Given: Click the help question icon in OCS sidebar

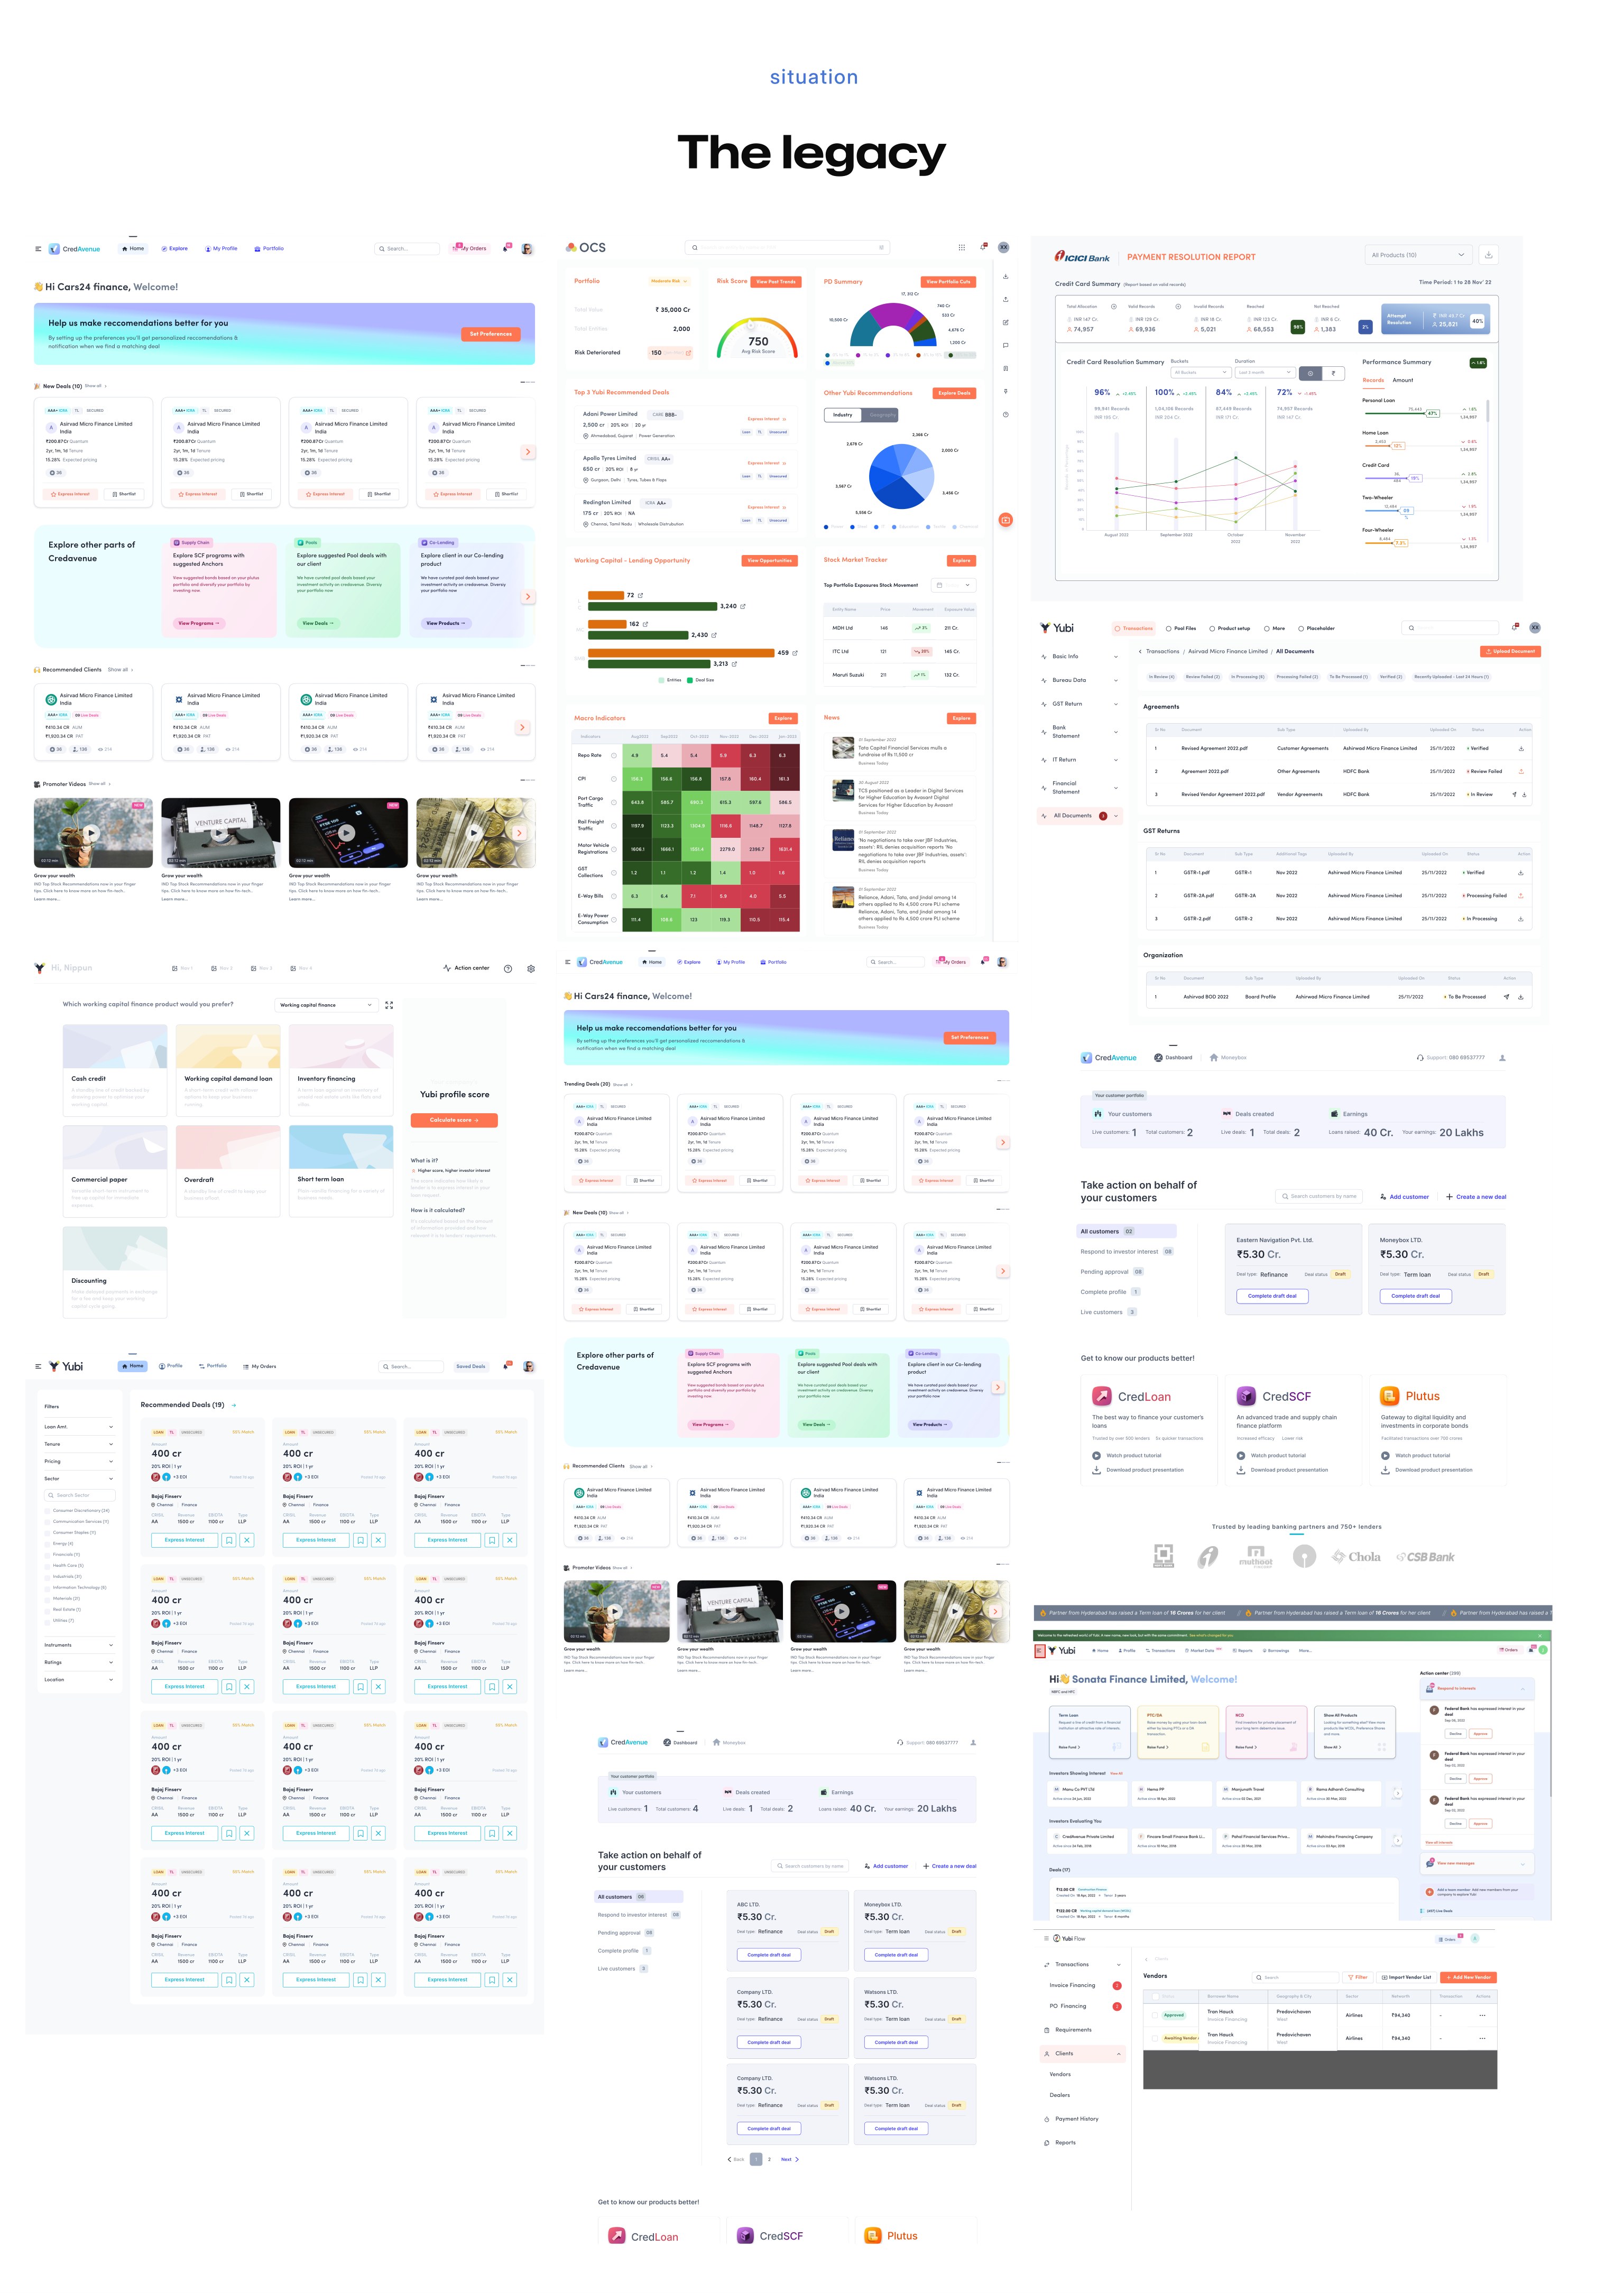Looking at the screenshot, I should pos(1005,414).
